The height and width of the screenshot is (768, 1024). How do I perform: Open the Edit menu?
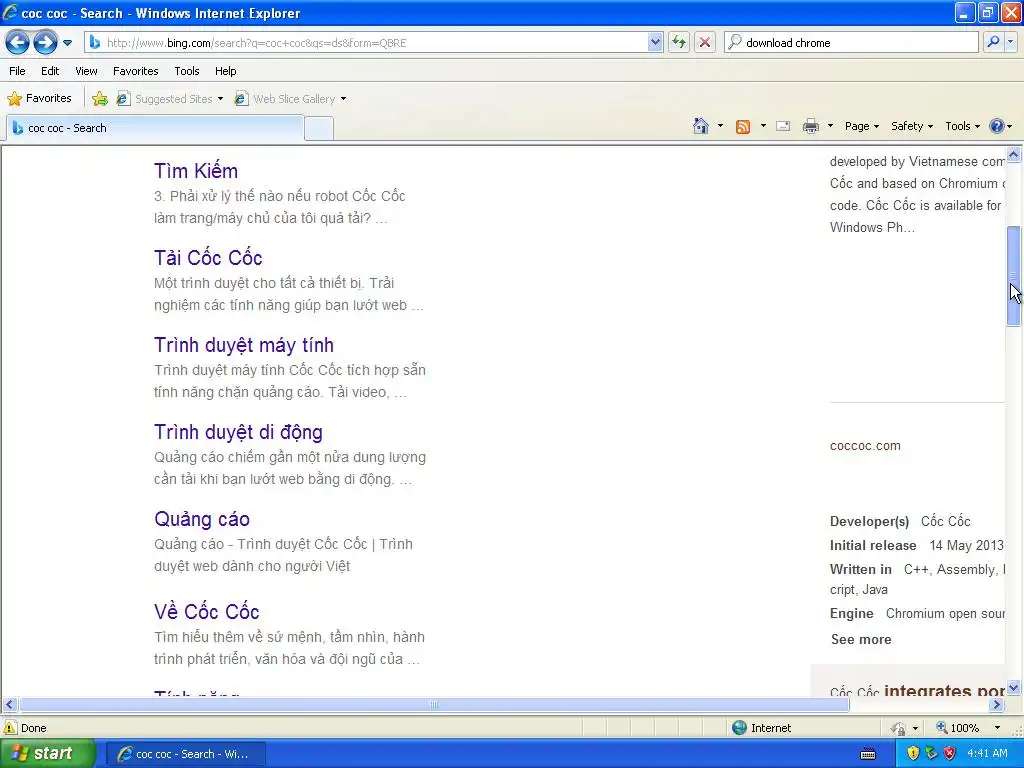(x=50, y=71)
